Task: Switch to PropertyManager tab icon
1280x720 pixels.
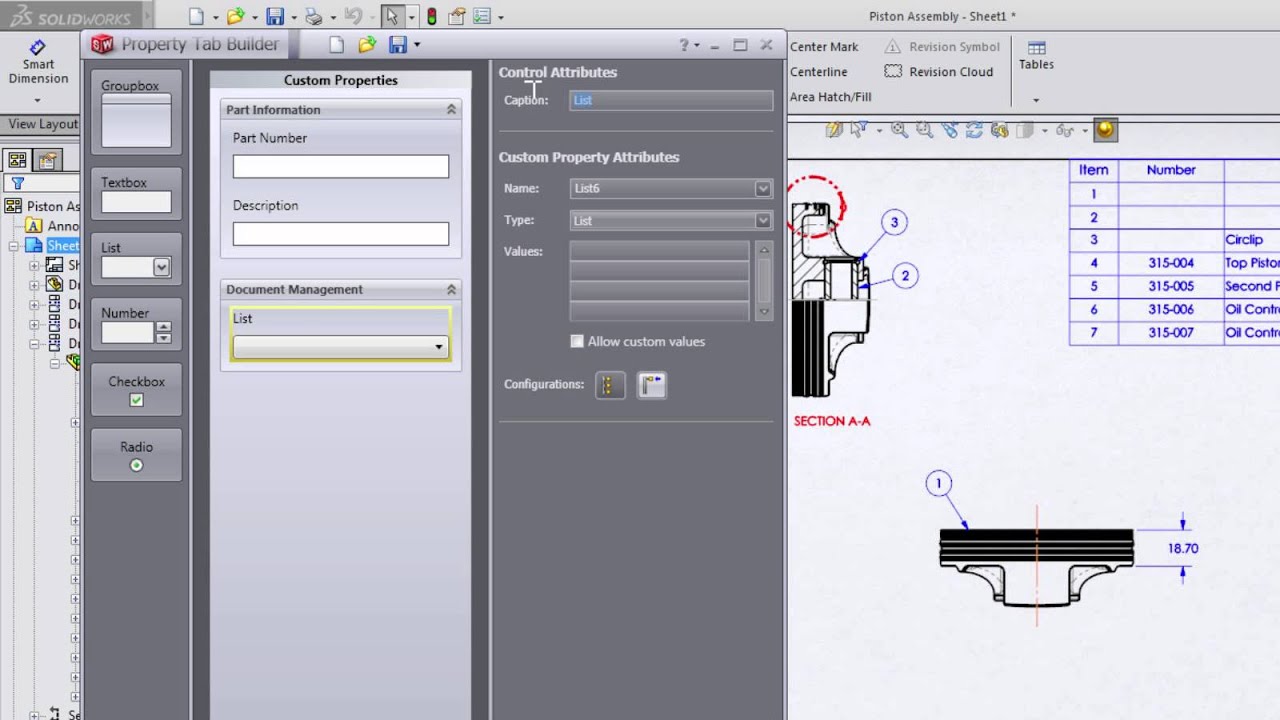Action: coord(46,160)
